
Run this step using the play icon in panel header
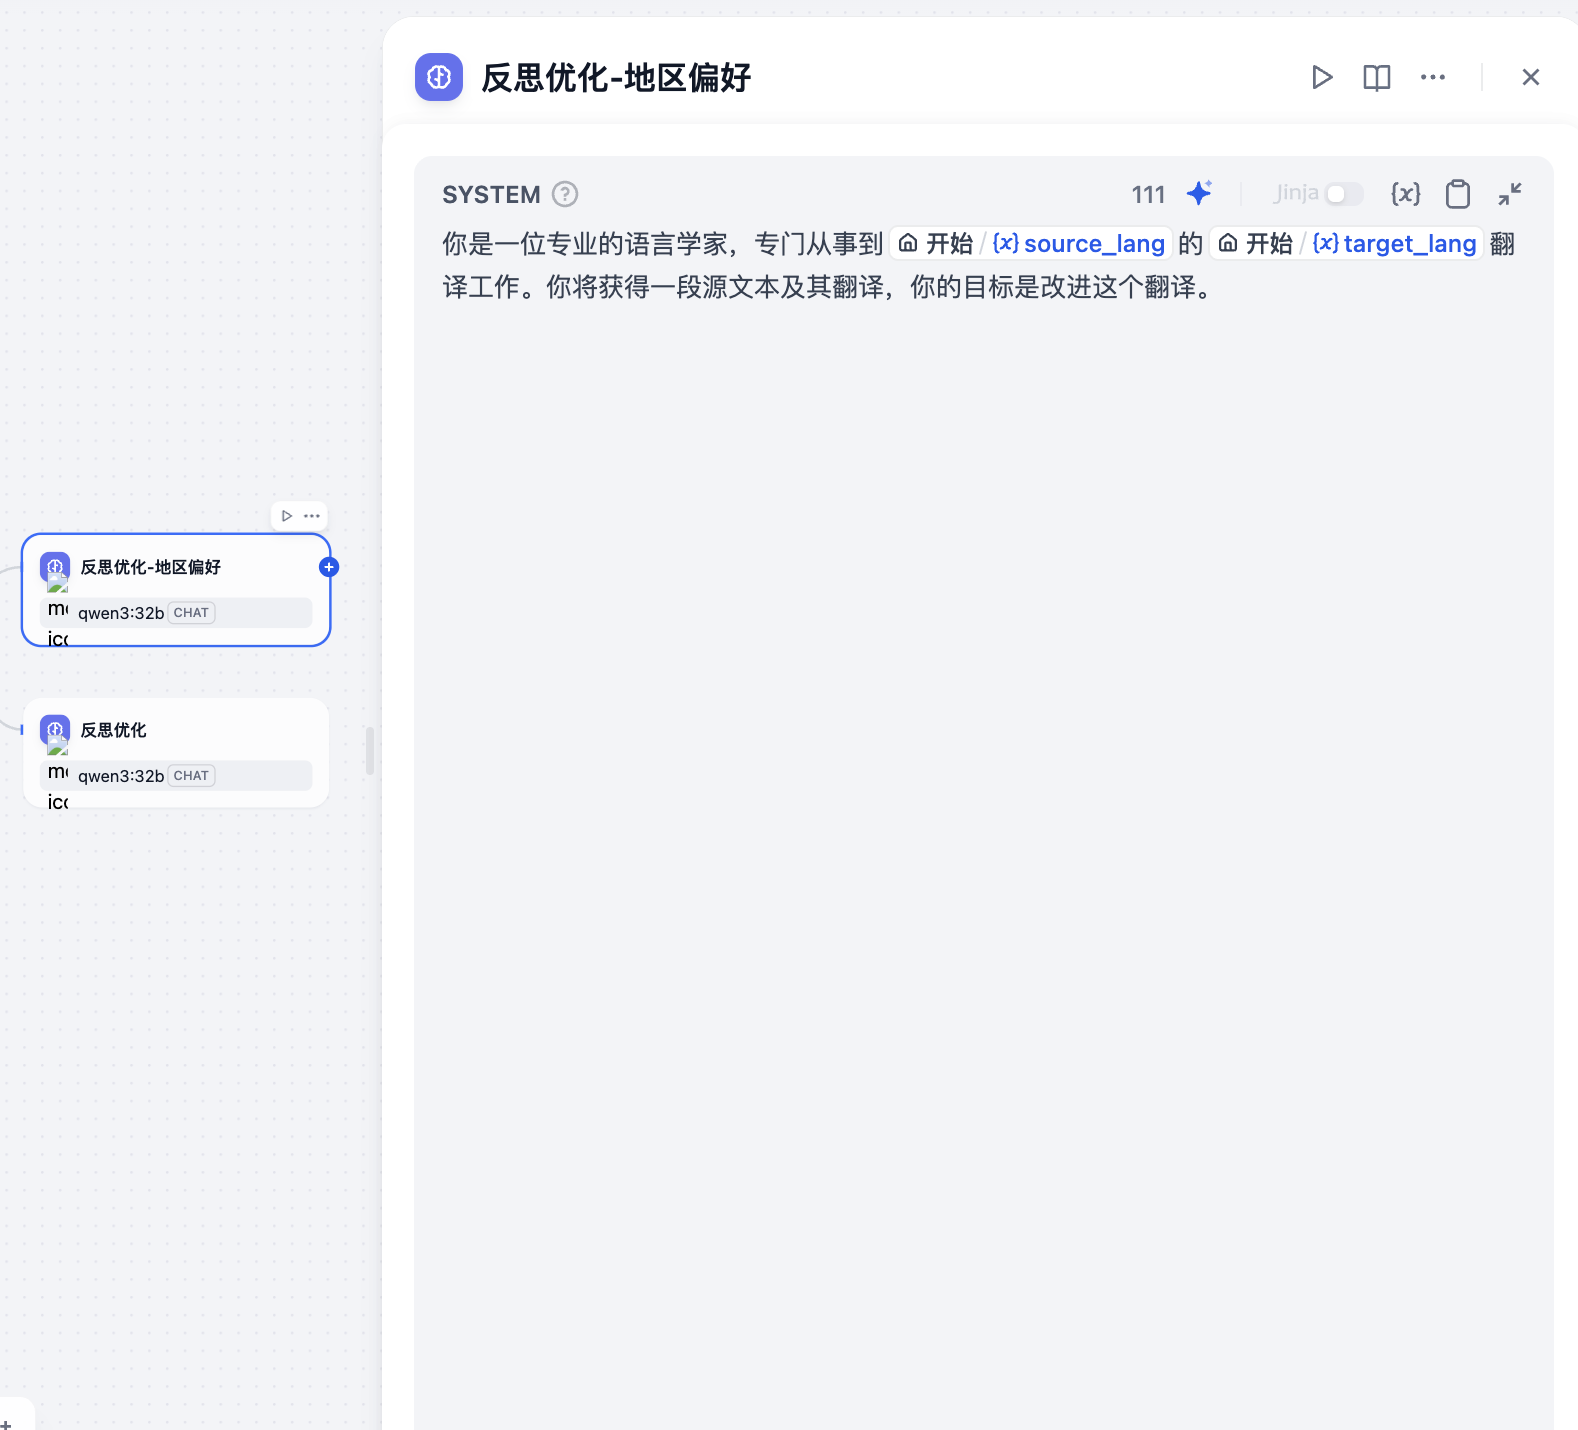[1322, 77]
